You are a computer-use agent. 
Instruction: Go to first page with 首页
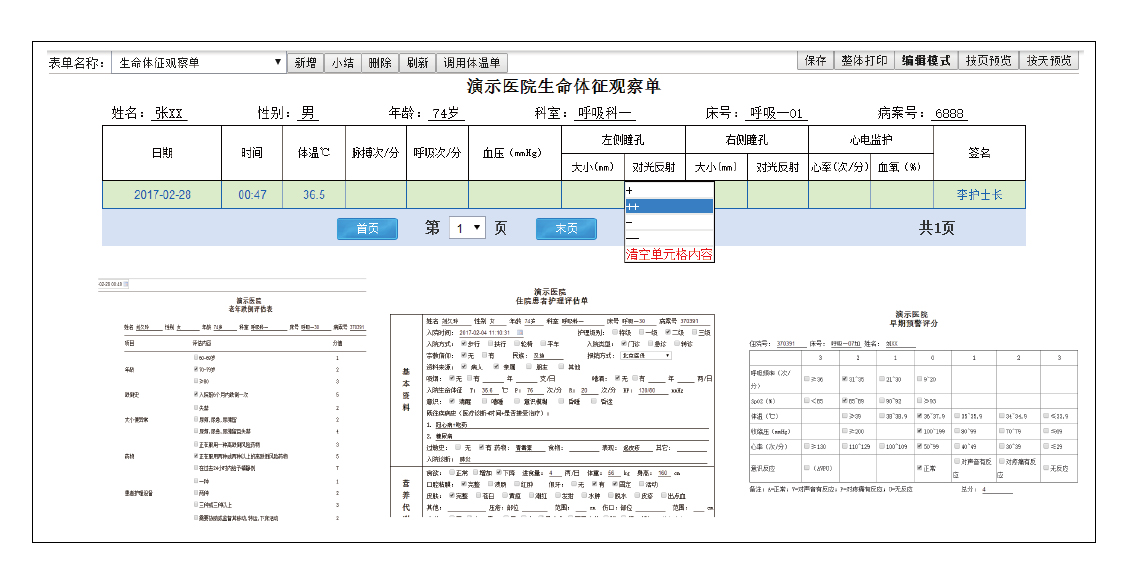(x=367, y=228)
